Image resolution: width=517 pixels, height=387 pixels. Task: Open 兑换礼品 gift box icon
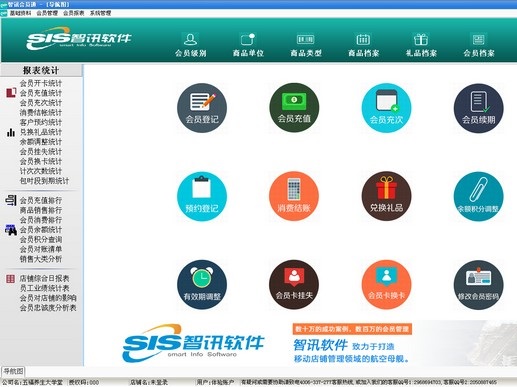(x=386, y=196)
